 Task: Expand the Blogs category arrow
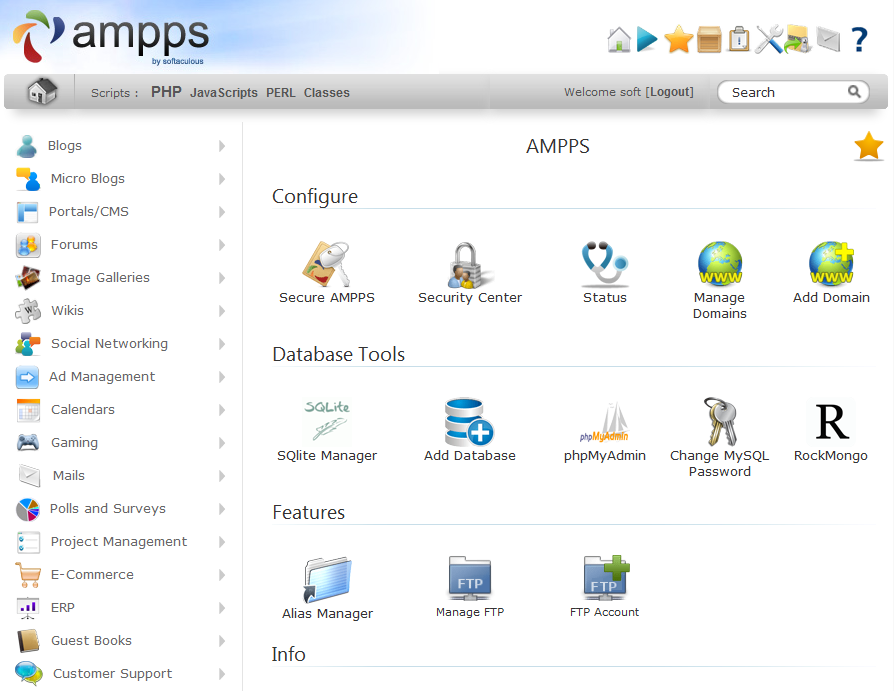pyautogui.click(x=222, y=146)
